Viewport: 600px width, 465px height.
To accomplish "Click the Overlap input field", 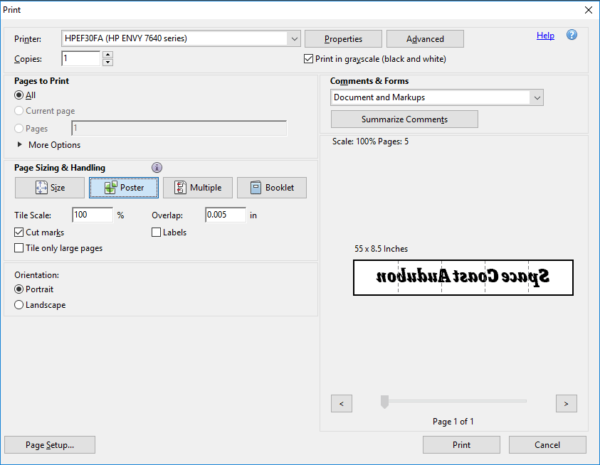I will 225,215.
